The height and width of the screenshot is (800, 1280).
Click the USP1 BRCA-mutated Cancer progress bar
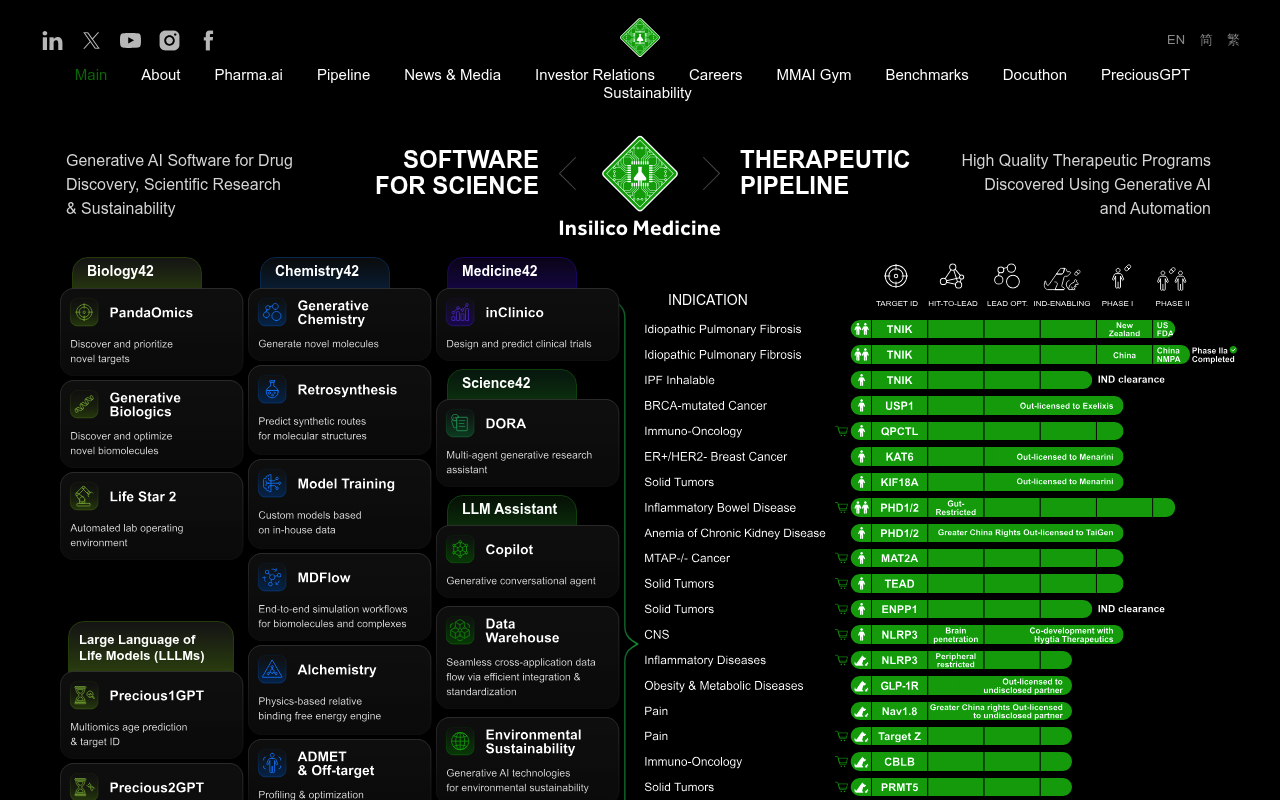(987, 406)
